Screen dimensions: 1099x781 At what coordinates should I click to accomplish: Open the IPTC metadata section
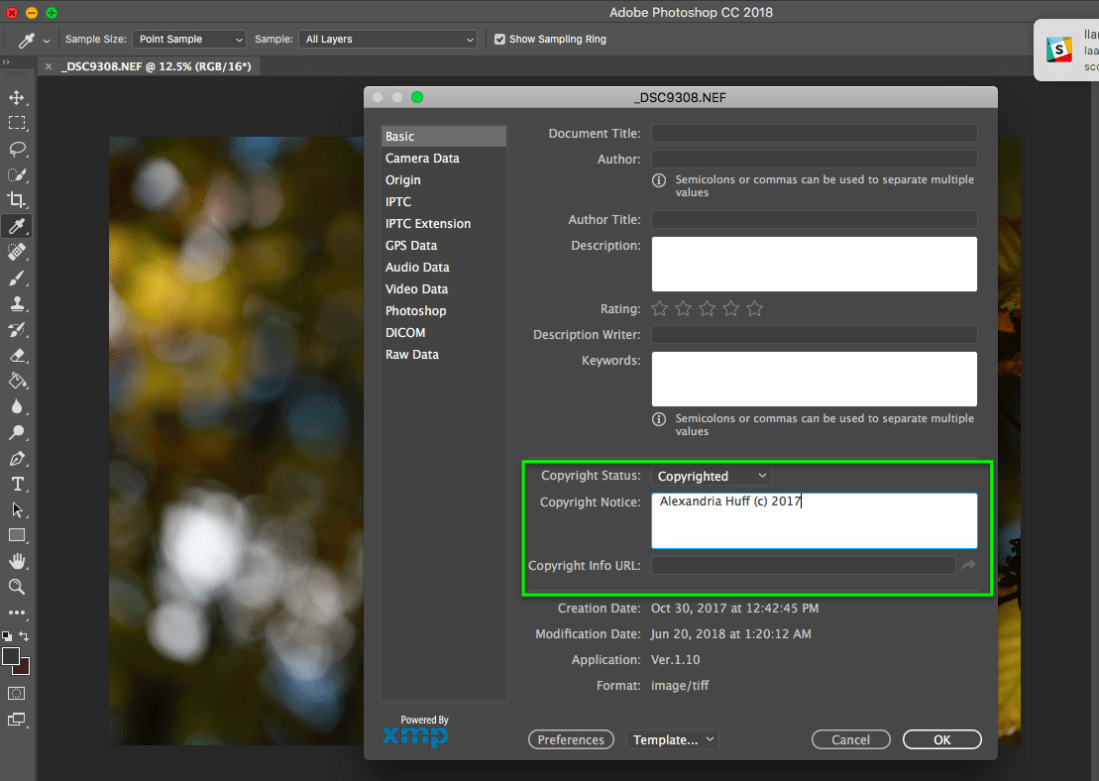pyautogui.click(x=398, y=201)
